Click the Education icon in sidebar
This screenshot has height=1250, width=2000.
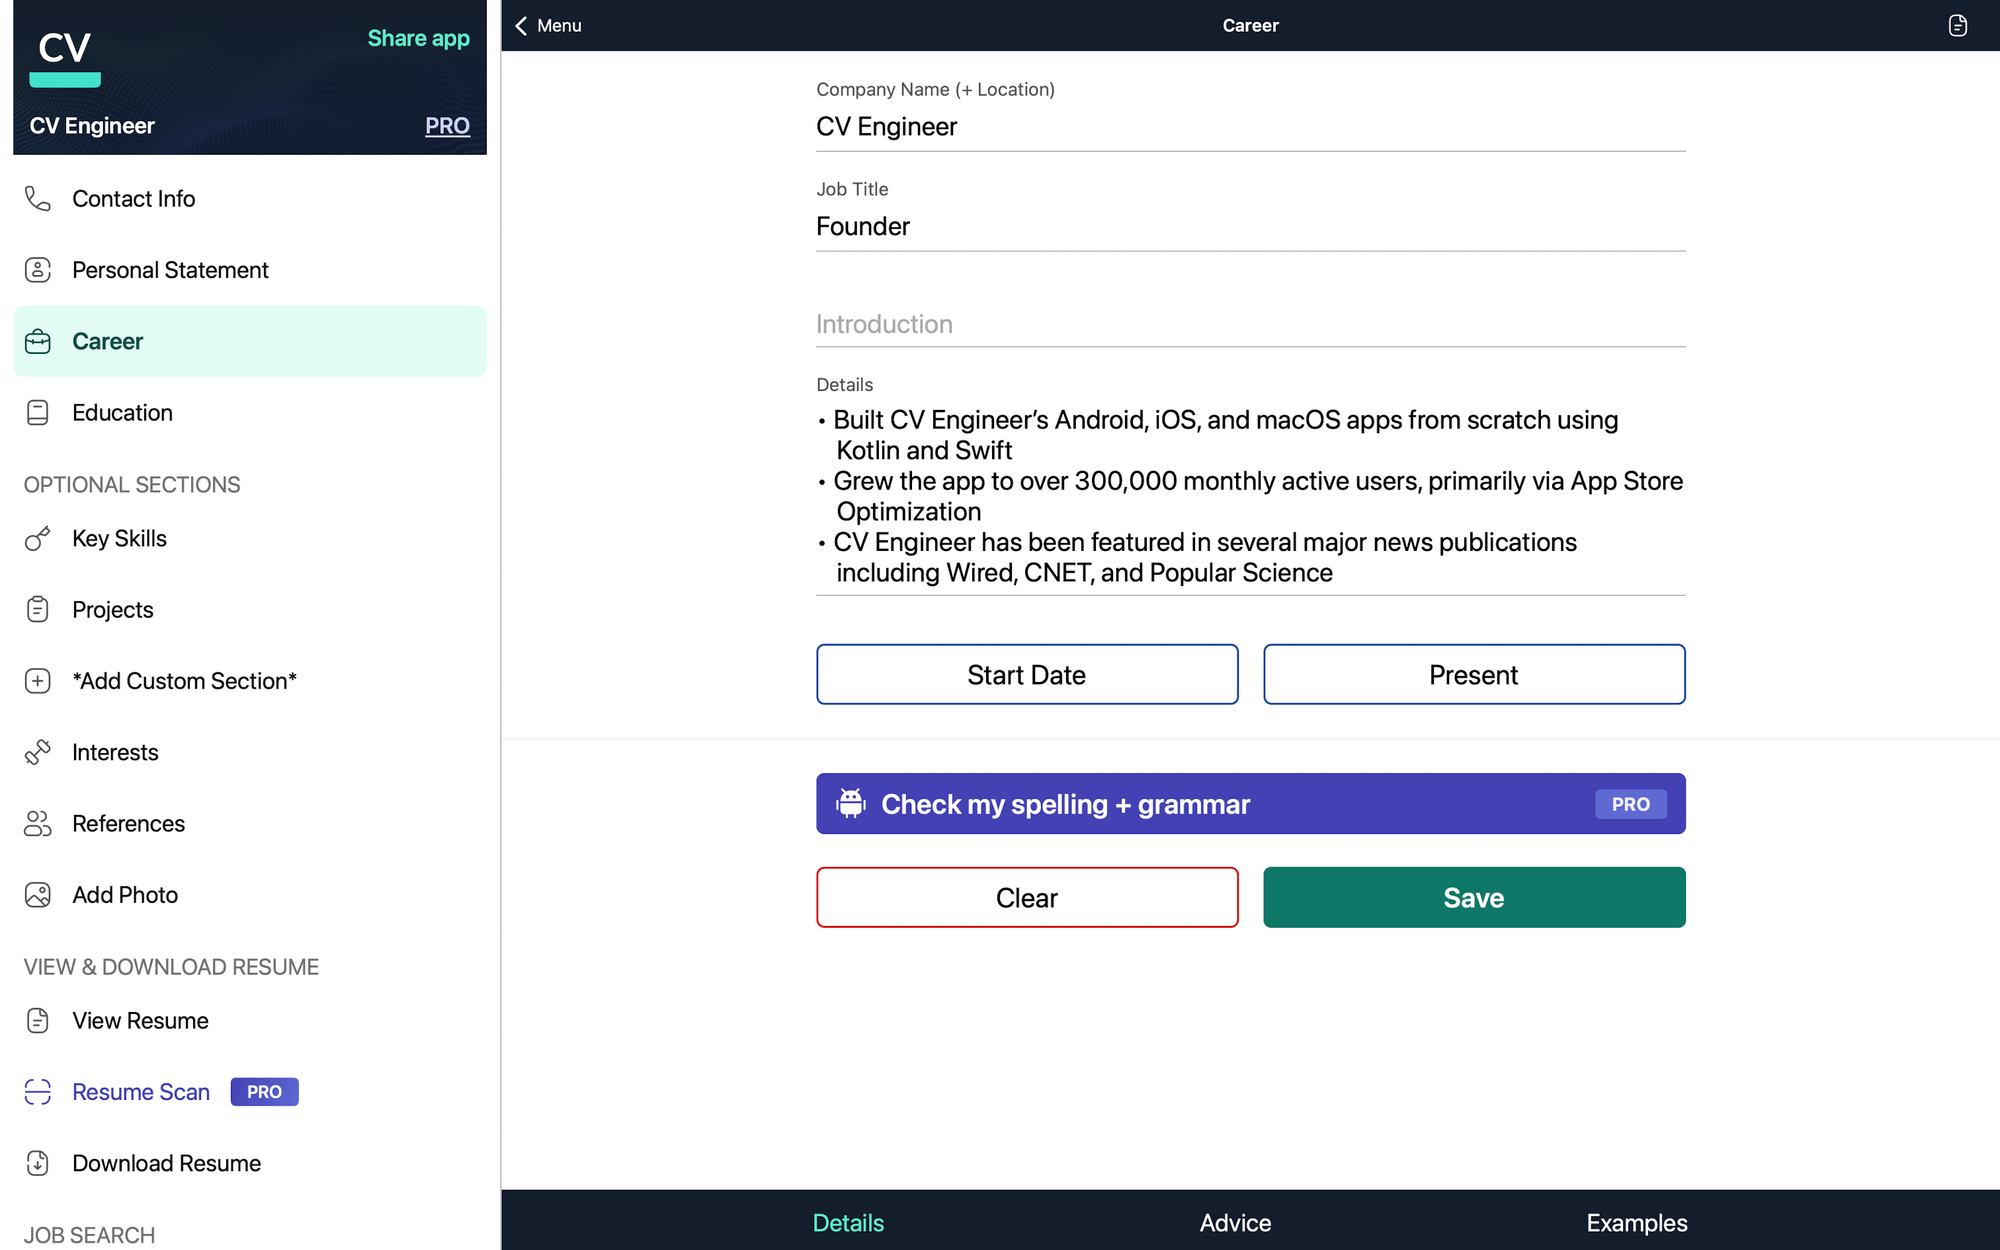click(x=39, y=412)
